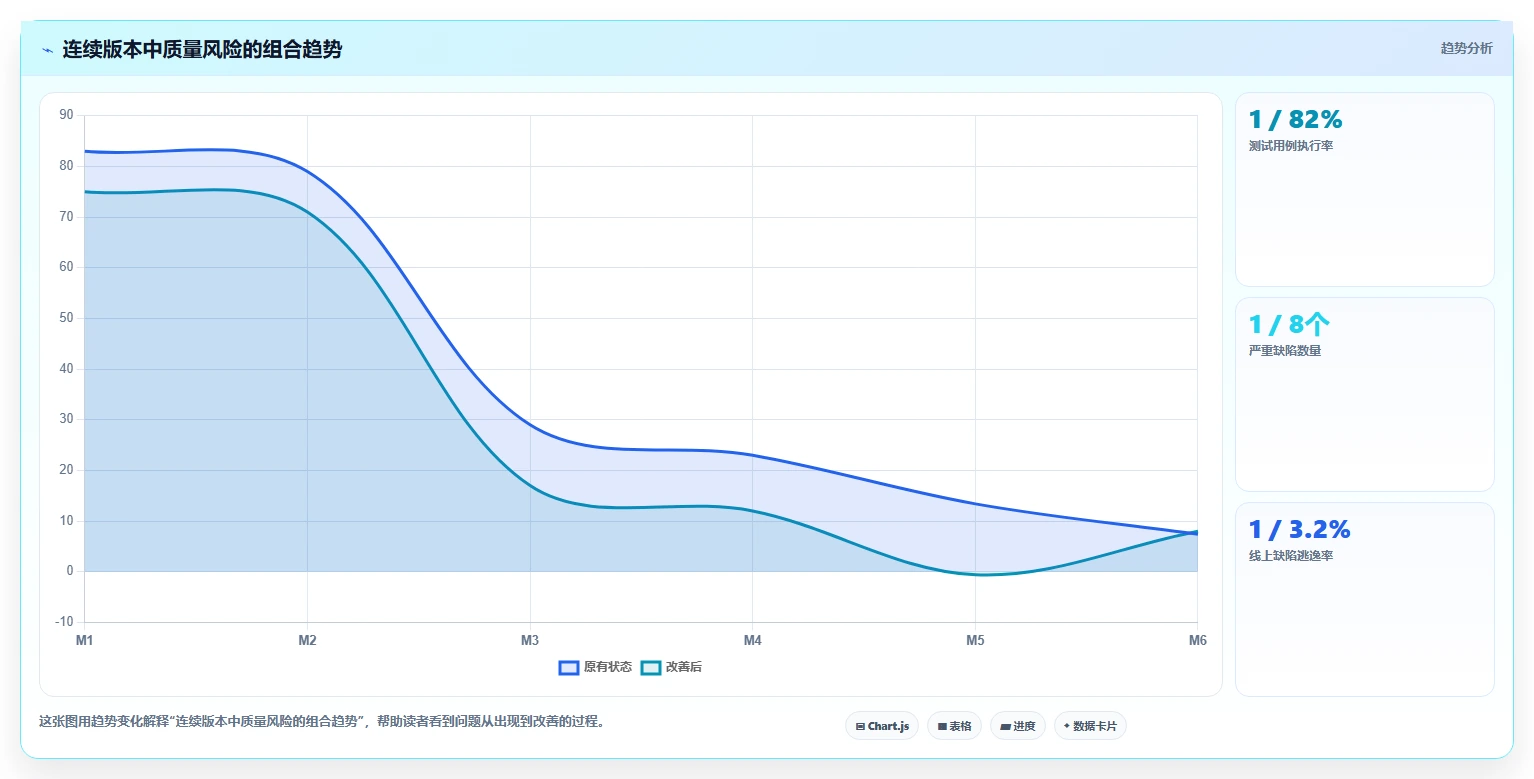Click the icon inside the Chart.js chip
1534x779 pixels.
click(860, 727)
